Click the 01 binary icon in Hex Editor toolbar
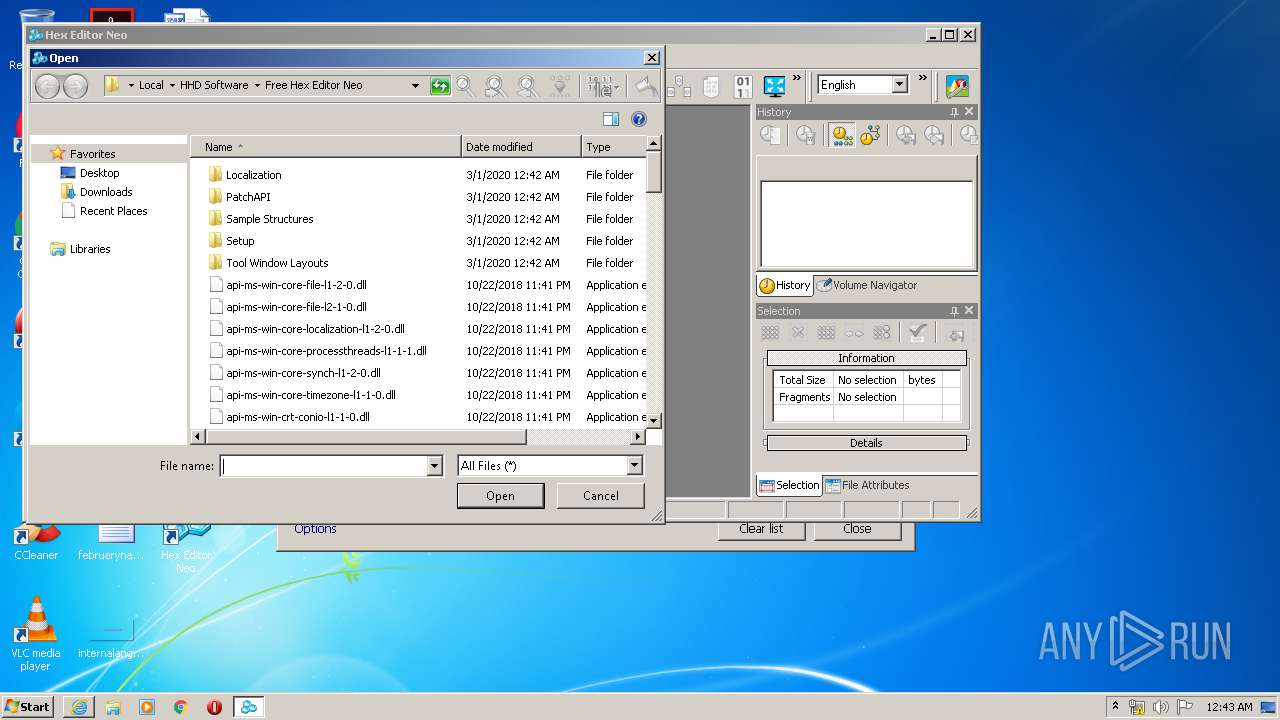The image size is (1280, 720). click(x=743, y=86)
